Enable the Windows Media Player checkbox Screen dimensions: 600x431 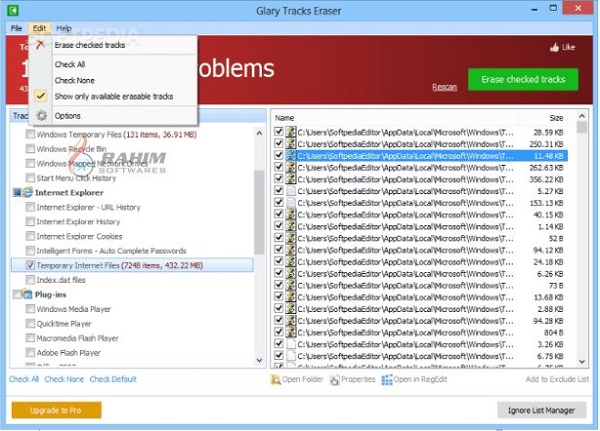30,309
